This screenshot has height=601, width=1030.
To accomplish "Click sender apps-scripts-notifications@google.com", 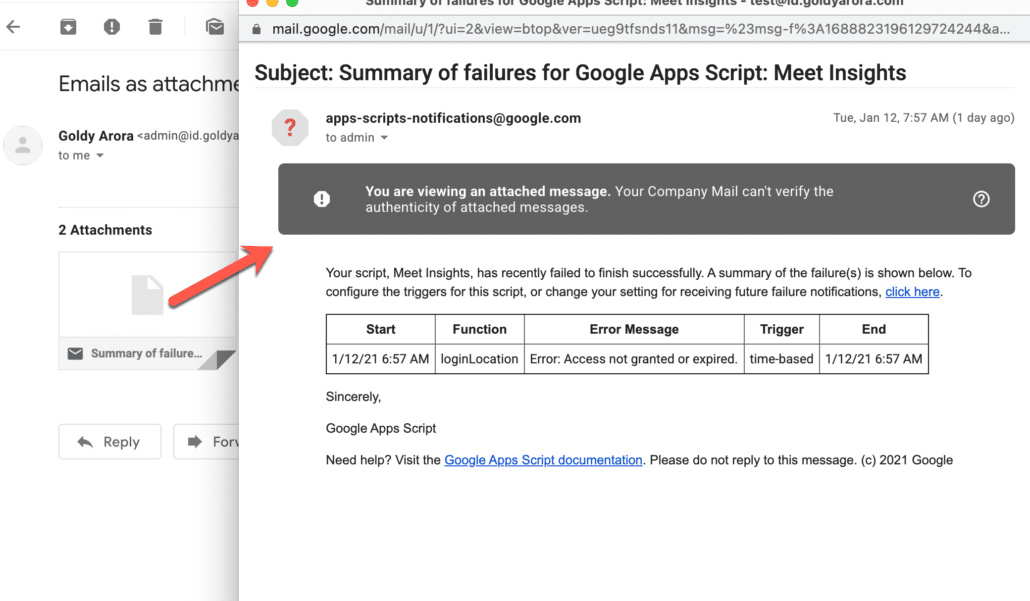I will (453, 118).
